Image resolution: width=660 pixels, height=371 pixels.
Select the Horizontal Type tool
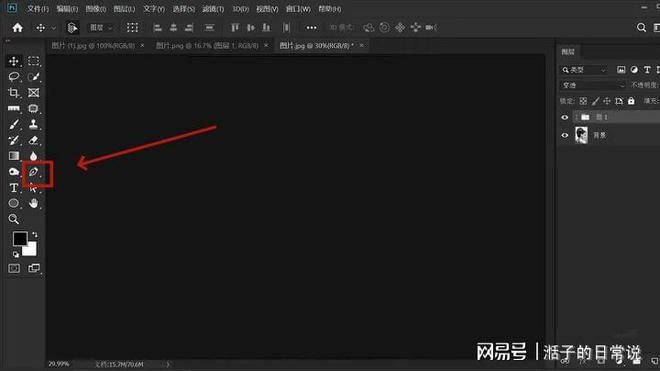click(x=13, y=188)
